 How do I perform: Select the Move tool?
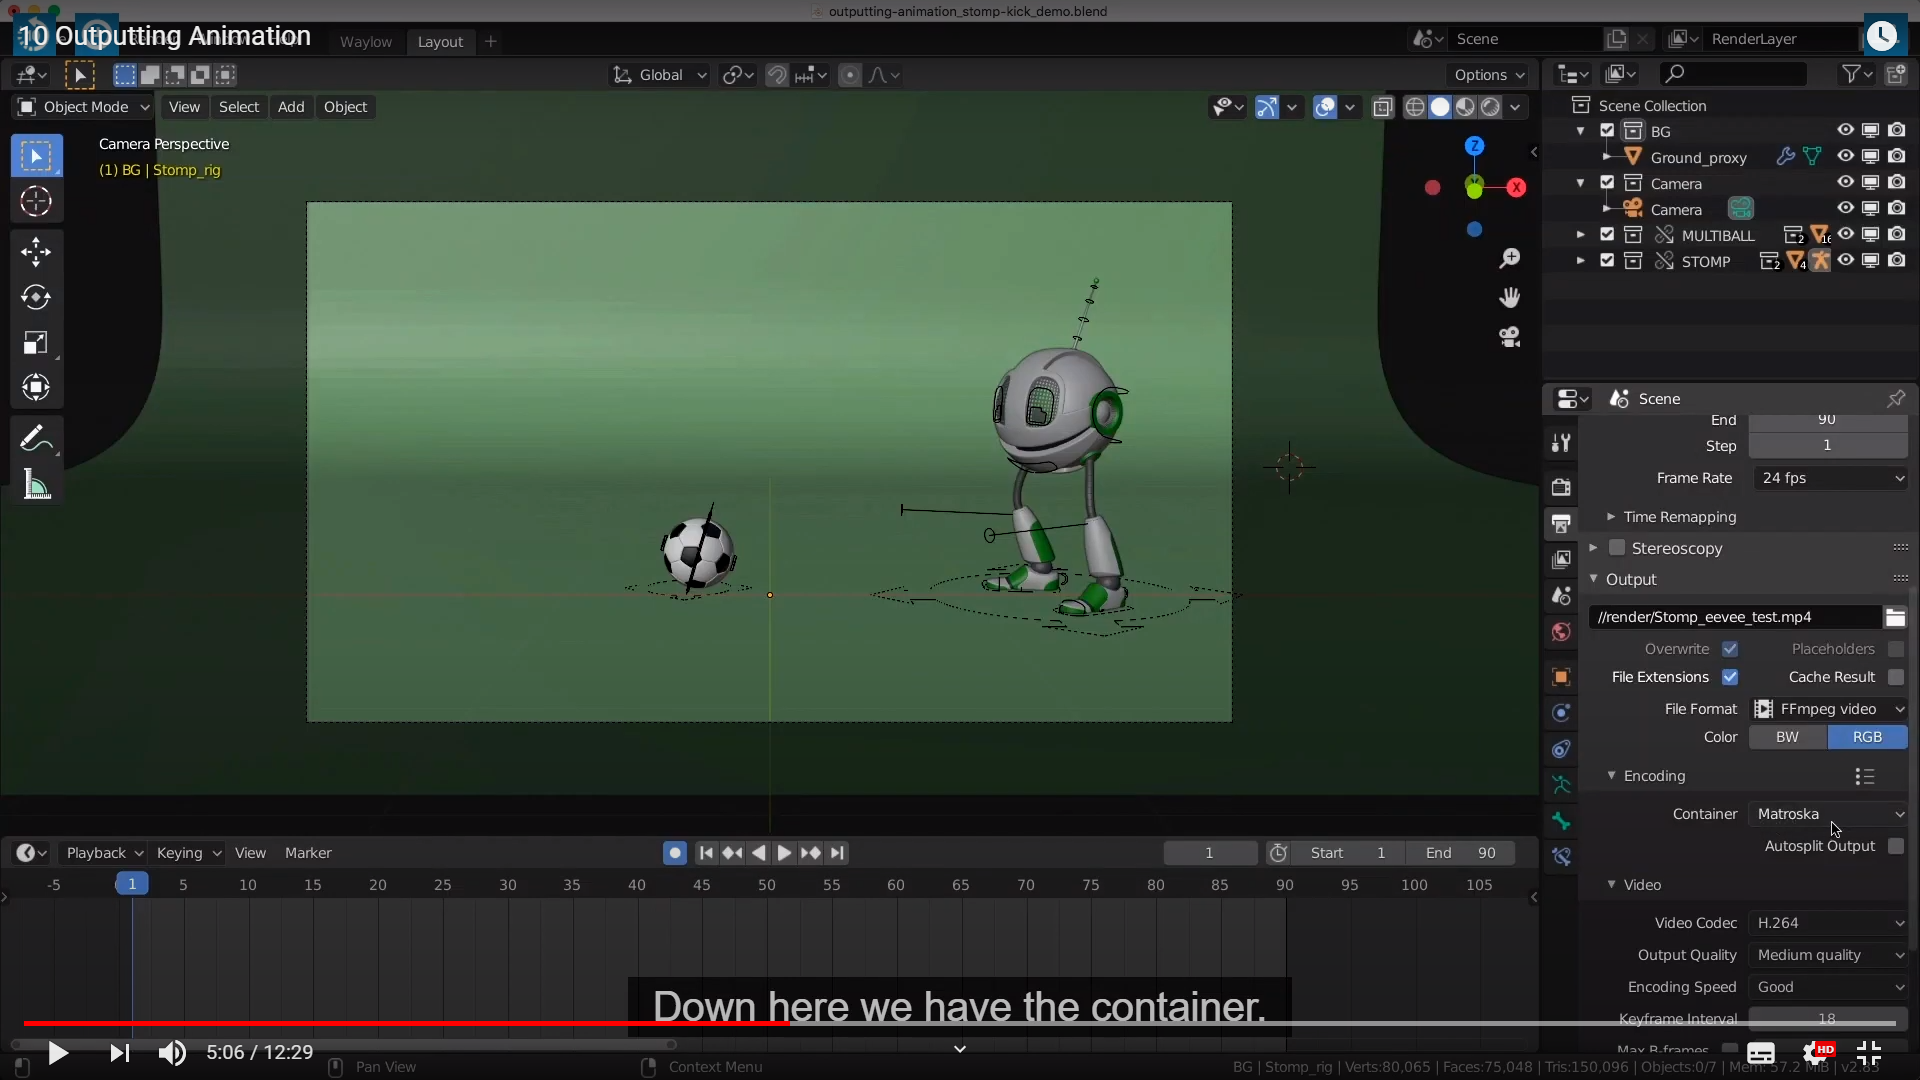click(36, 251)
